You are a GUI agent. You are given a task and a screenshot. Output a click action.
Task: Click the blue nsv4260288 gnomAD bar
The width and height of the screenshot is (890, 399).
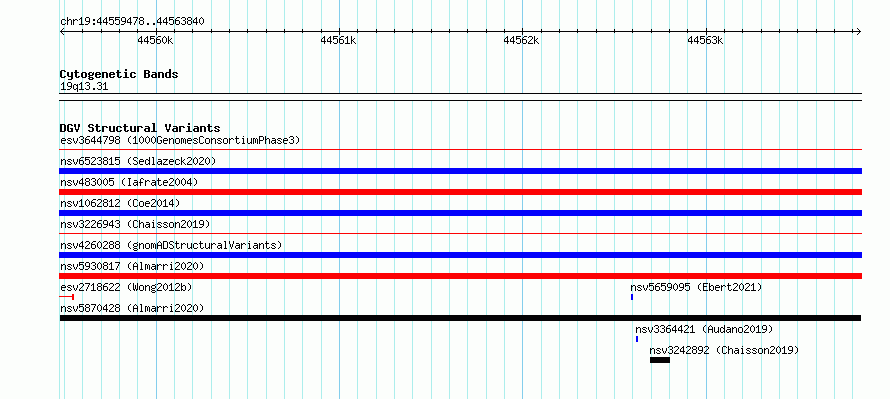[x=461, y=255]
